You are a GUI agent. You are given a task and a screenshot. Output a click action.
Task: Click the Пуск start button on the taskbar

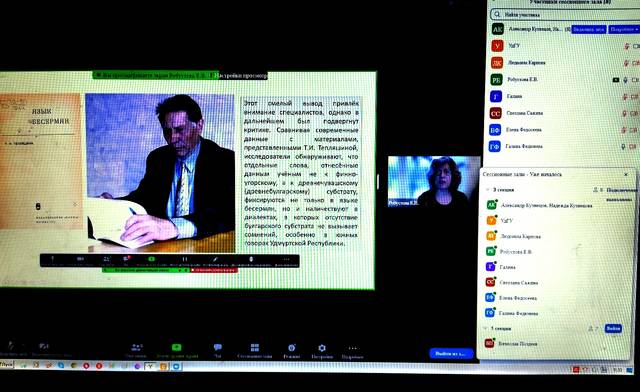7,365
